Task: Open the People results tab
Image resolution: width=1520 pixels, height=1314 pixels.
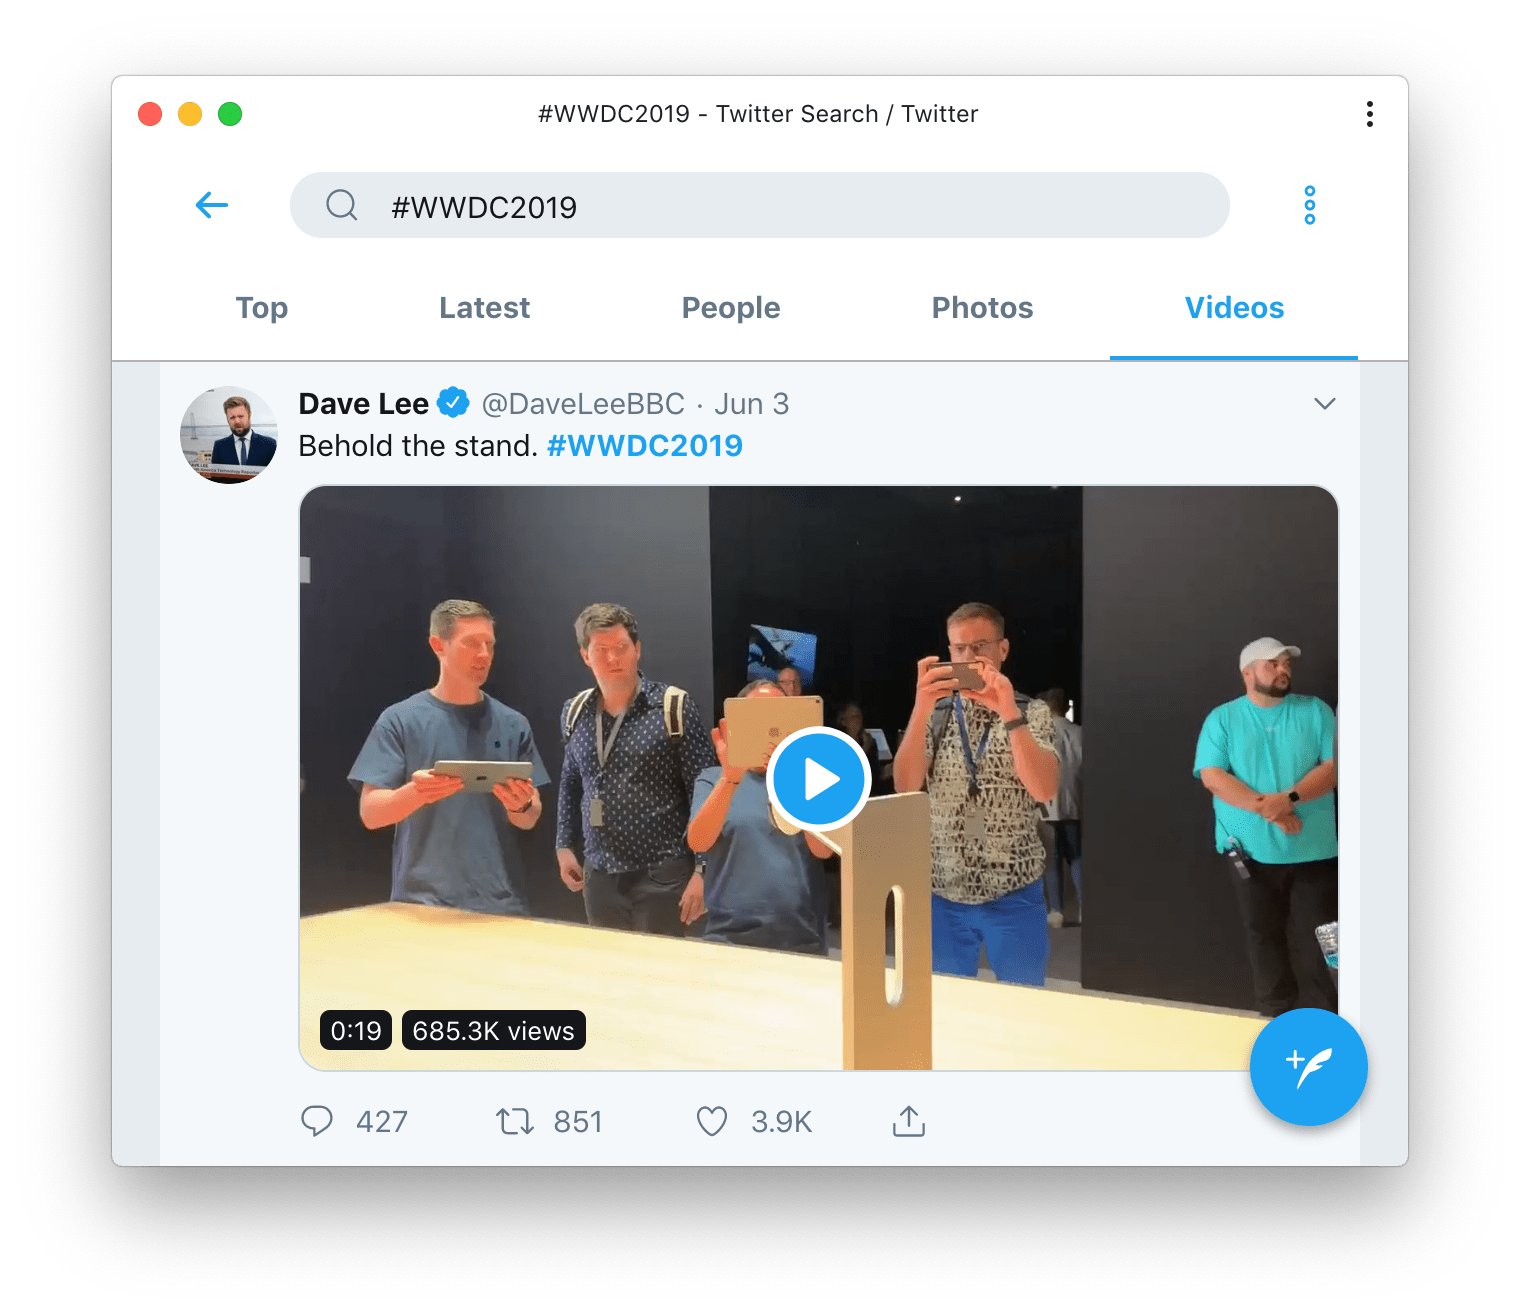Action: click(x=731, y=307)
